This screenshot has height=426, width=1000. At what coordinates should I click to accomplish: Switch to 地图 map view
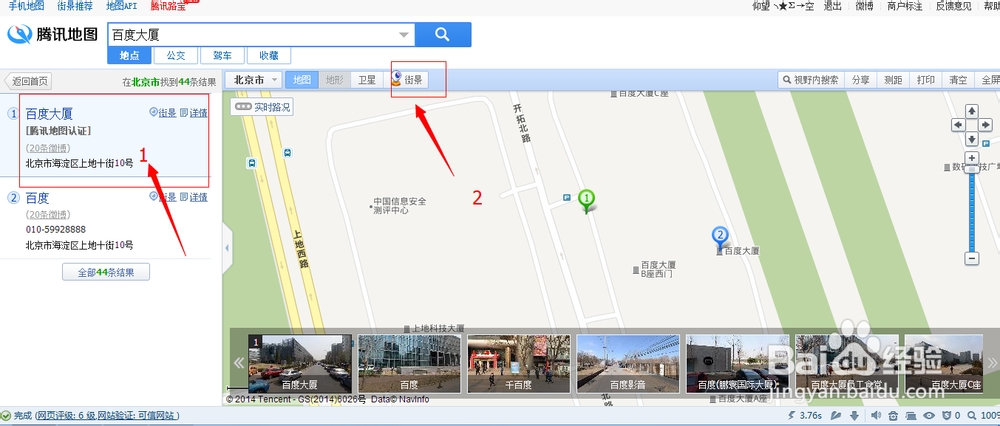(302, 80)
